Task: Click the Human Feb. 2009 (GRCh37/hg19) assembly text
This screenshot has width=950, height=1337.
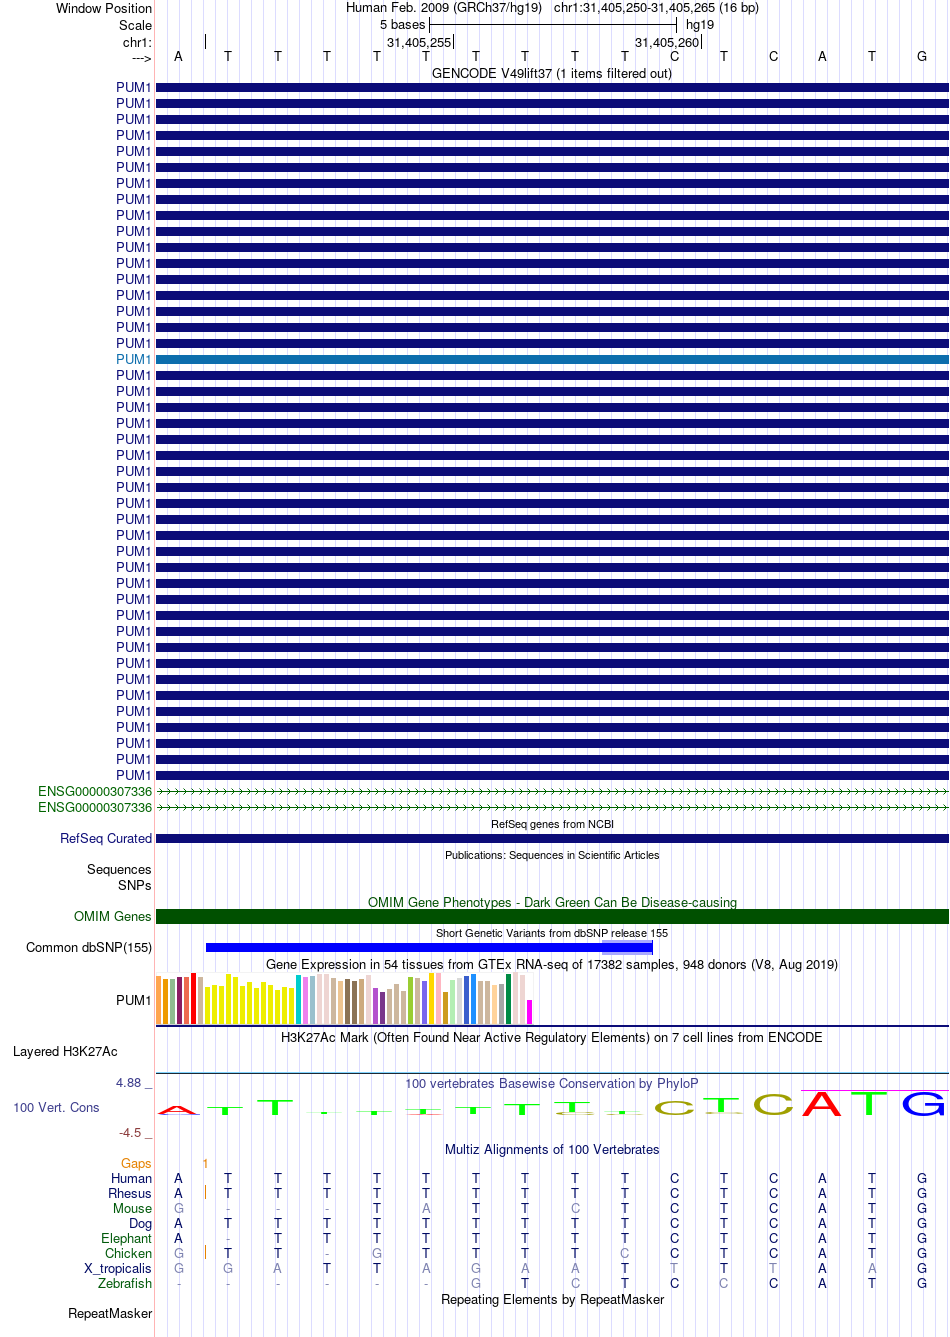Action: 444,7
